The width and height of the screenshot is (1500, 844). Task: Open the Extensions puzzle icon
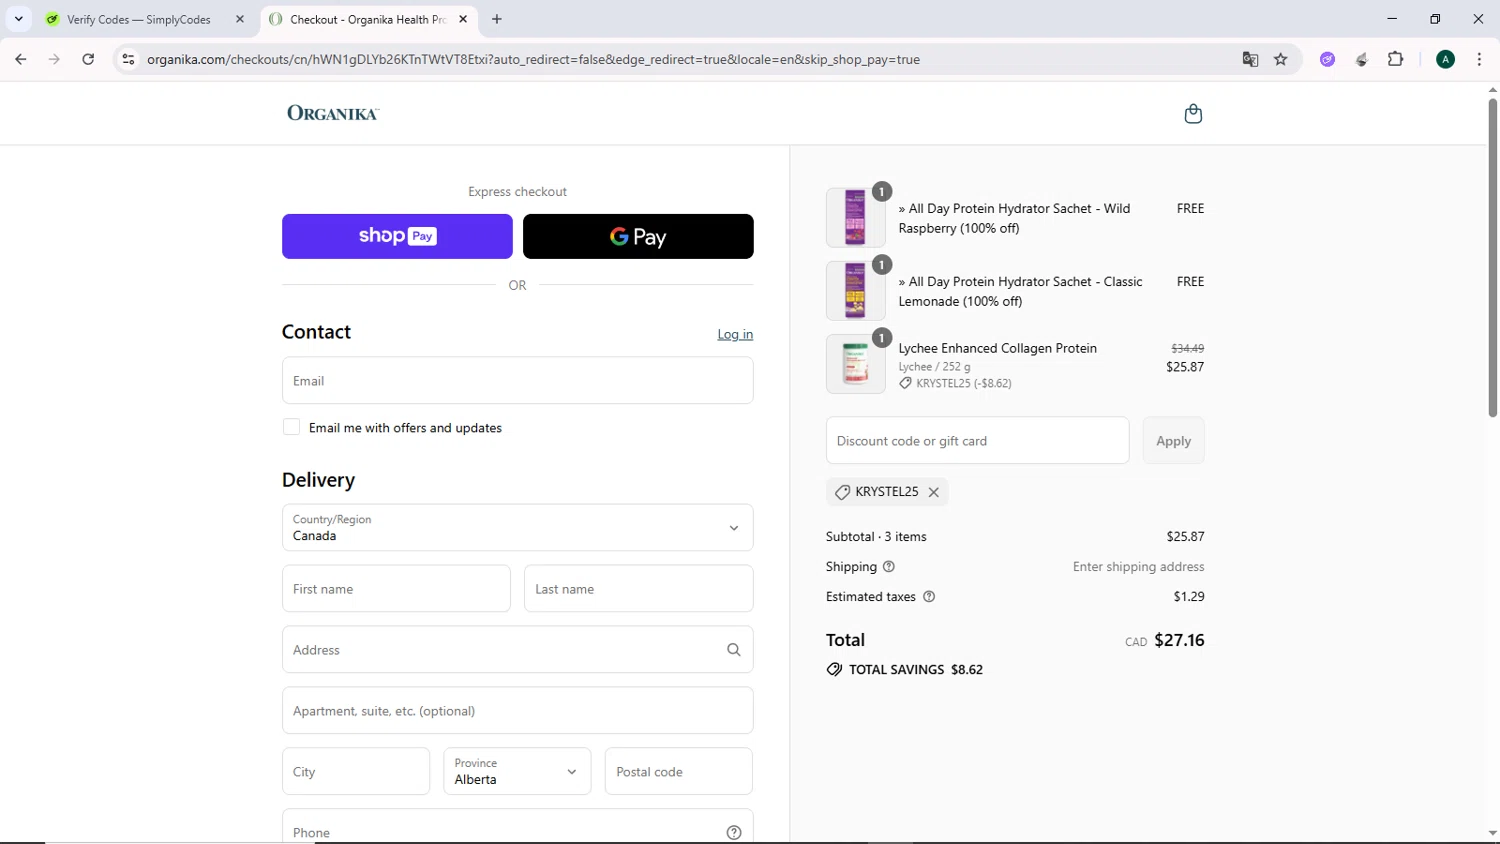pos(1396,59)
